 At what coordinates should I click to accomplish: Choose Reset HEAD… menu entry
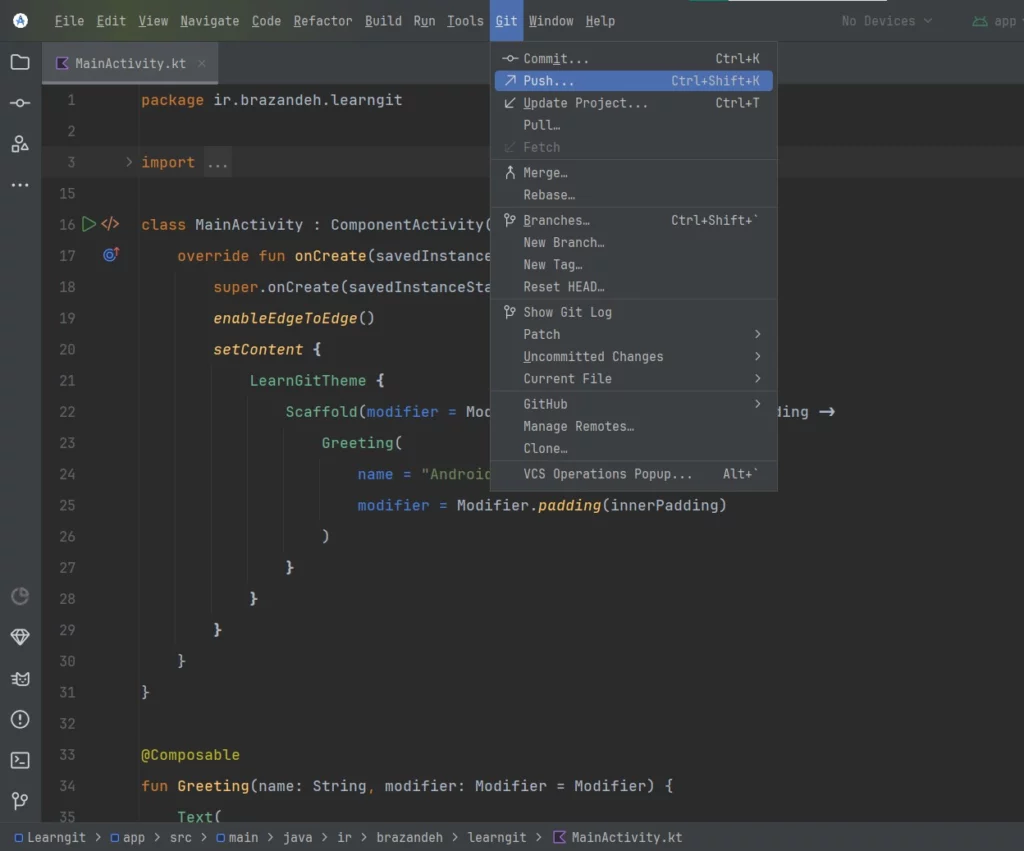tap(633, 287)
